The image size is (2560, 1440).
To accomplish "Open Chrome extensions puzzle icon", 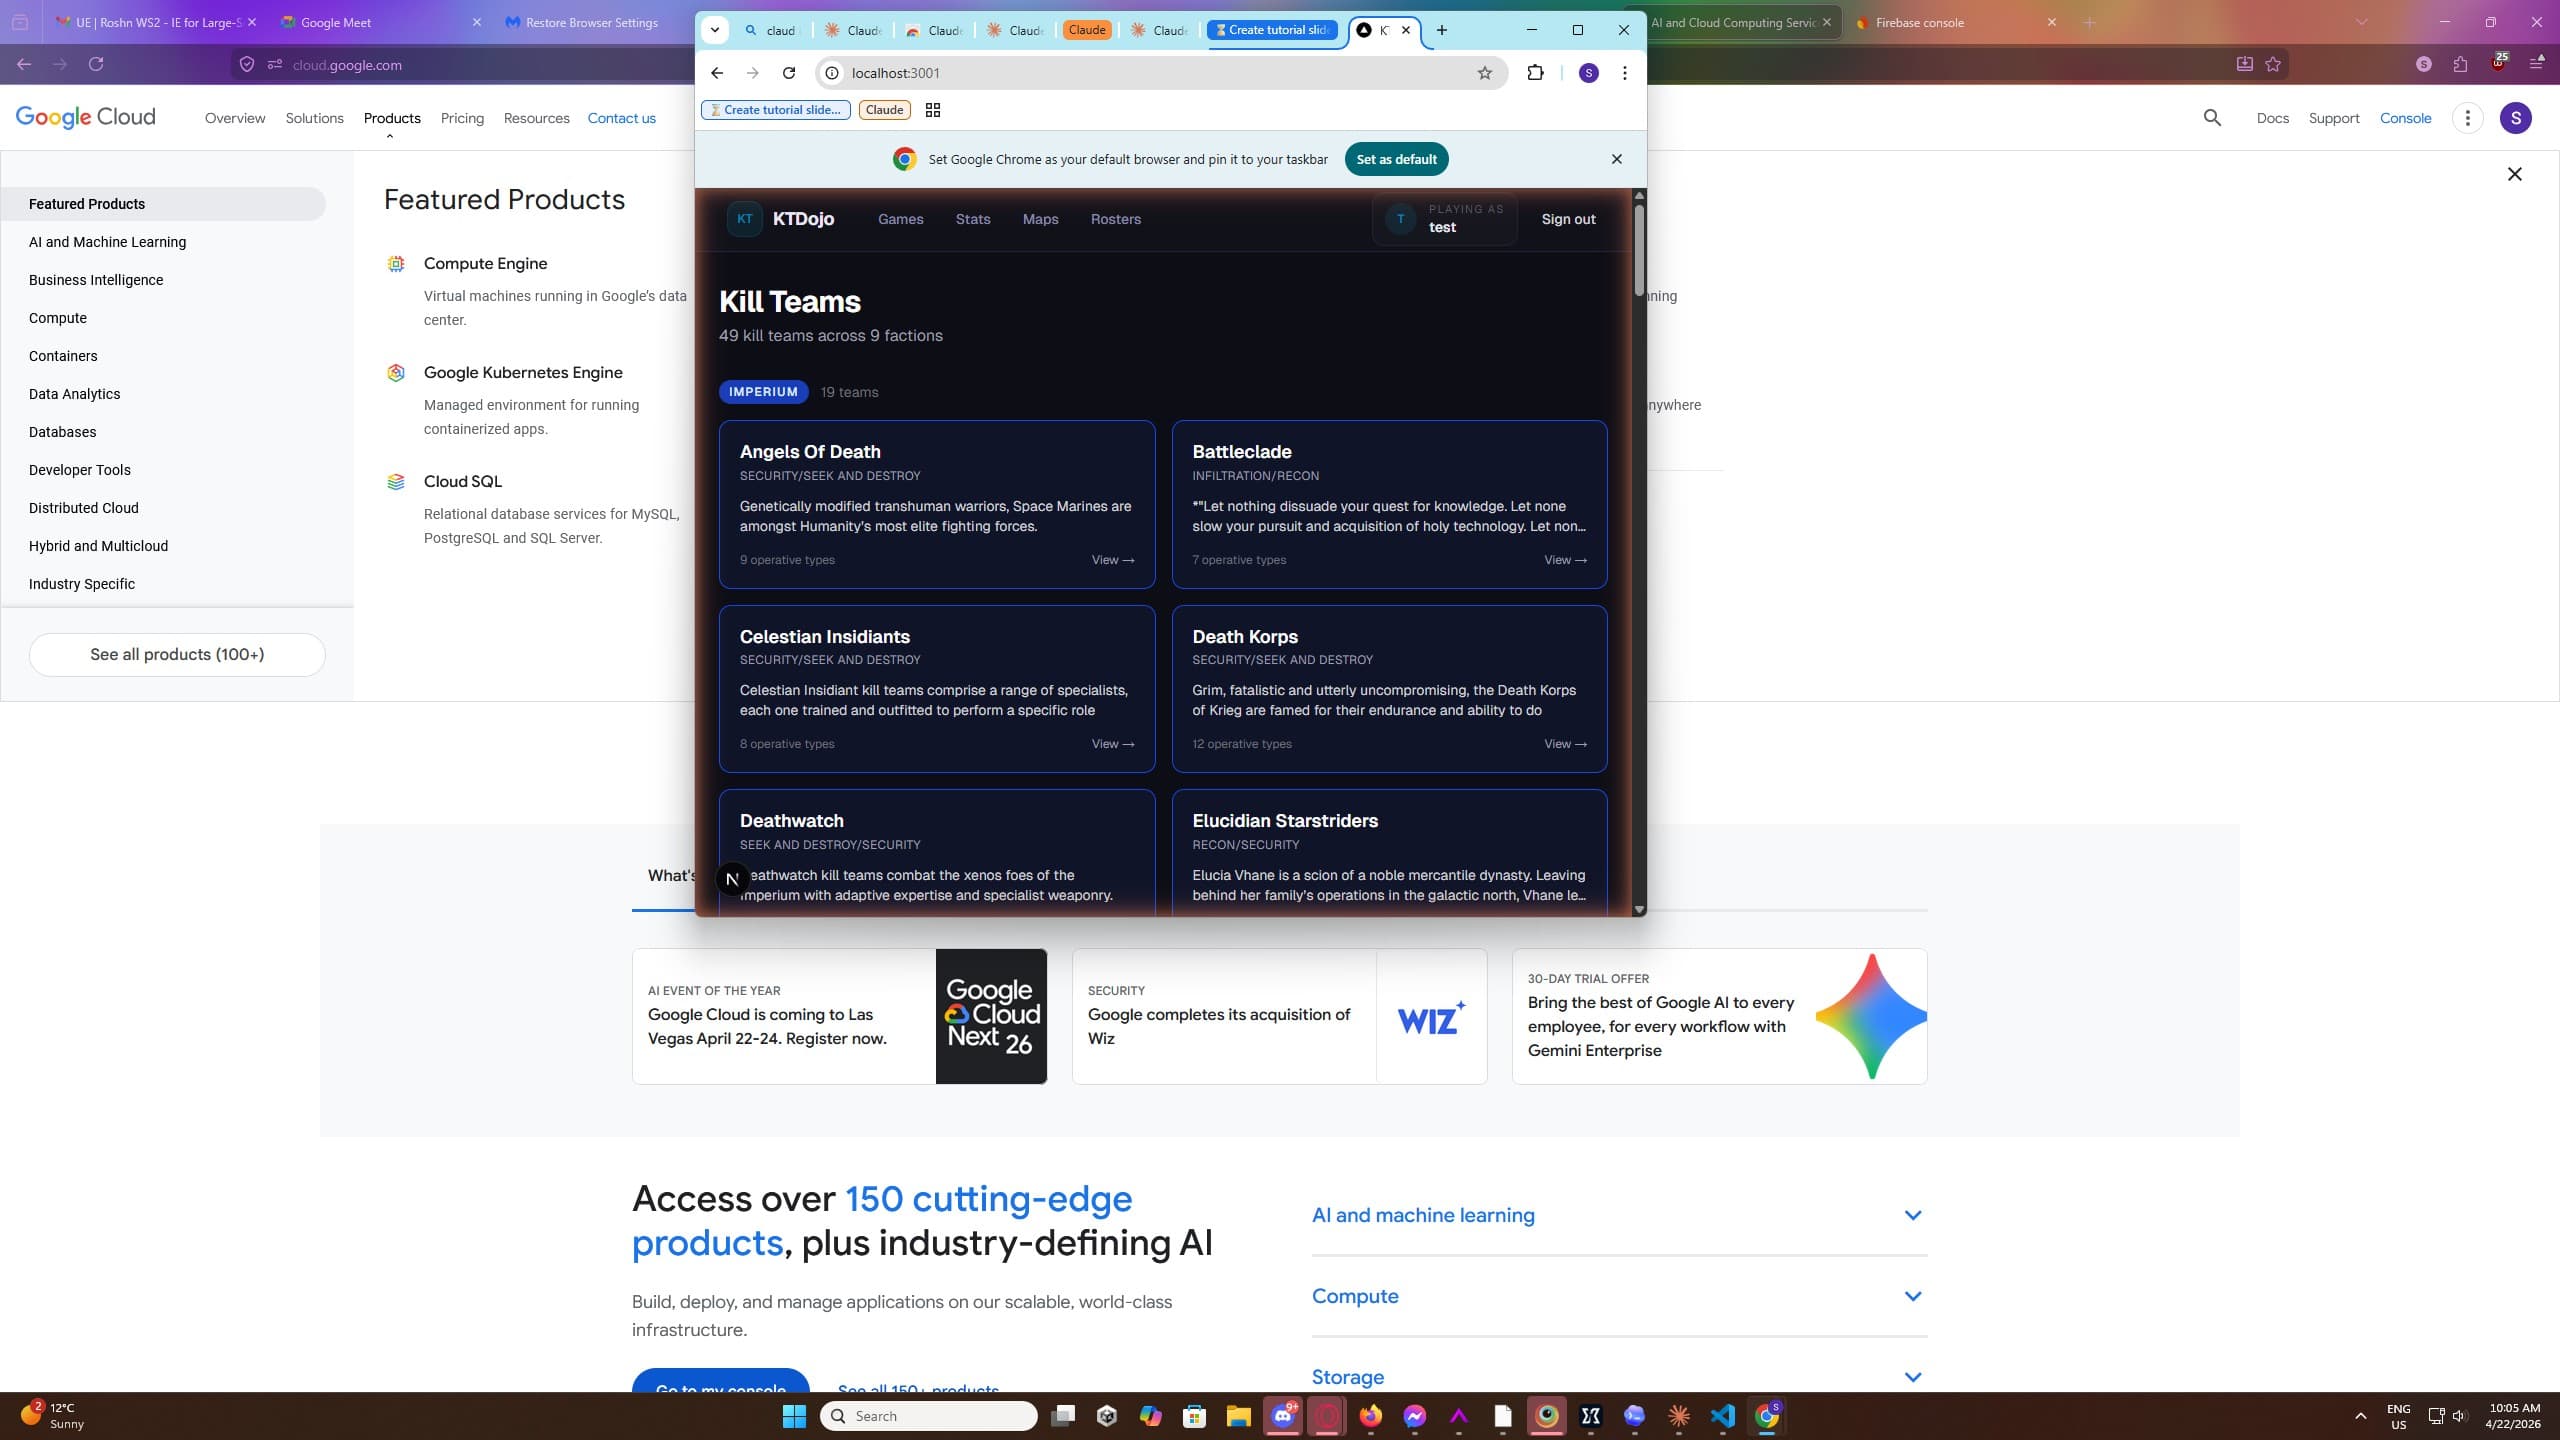I will pos(1535,72).
